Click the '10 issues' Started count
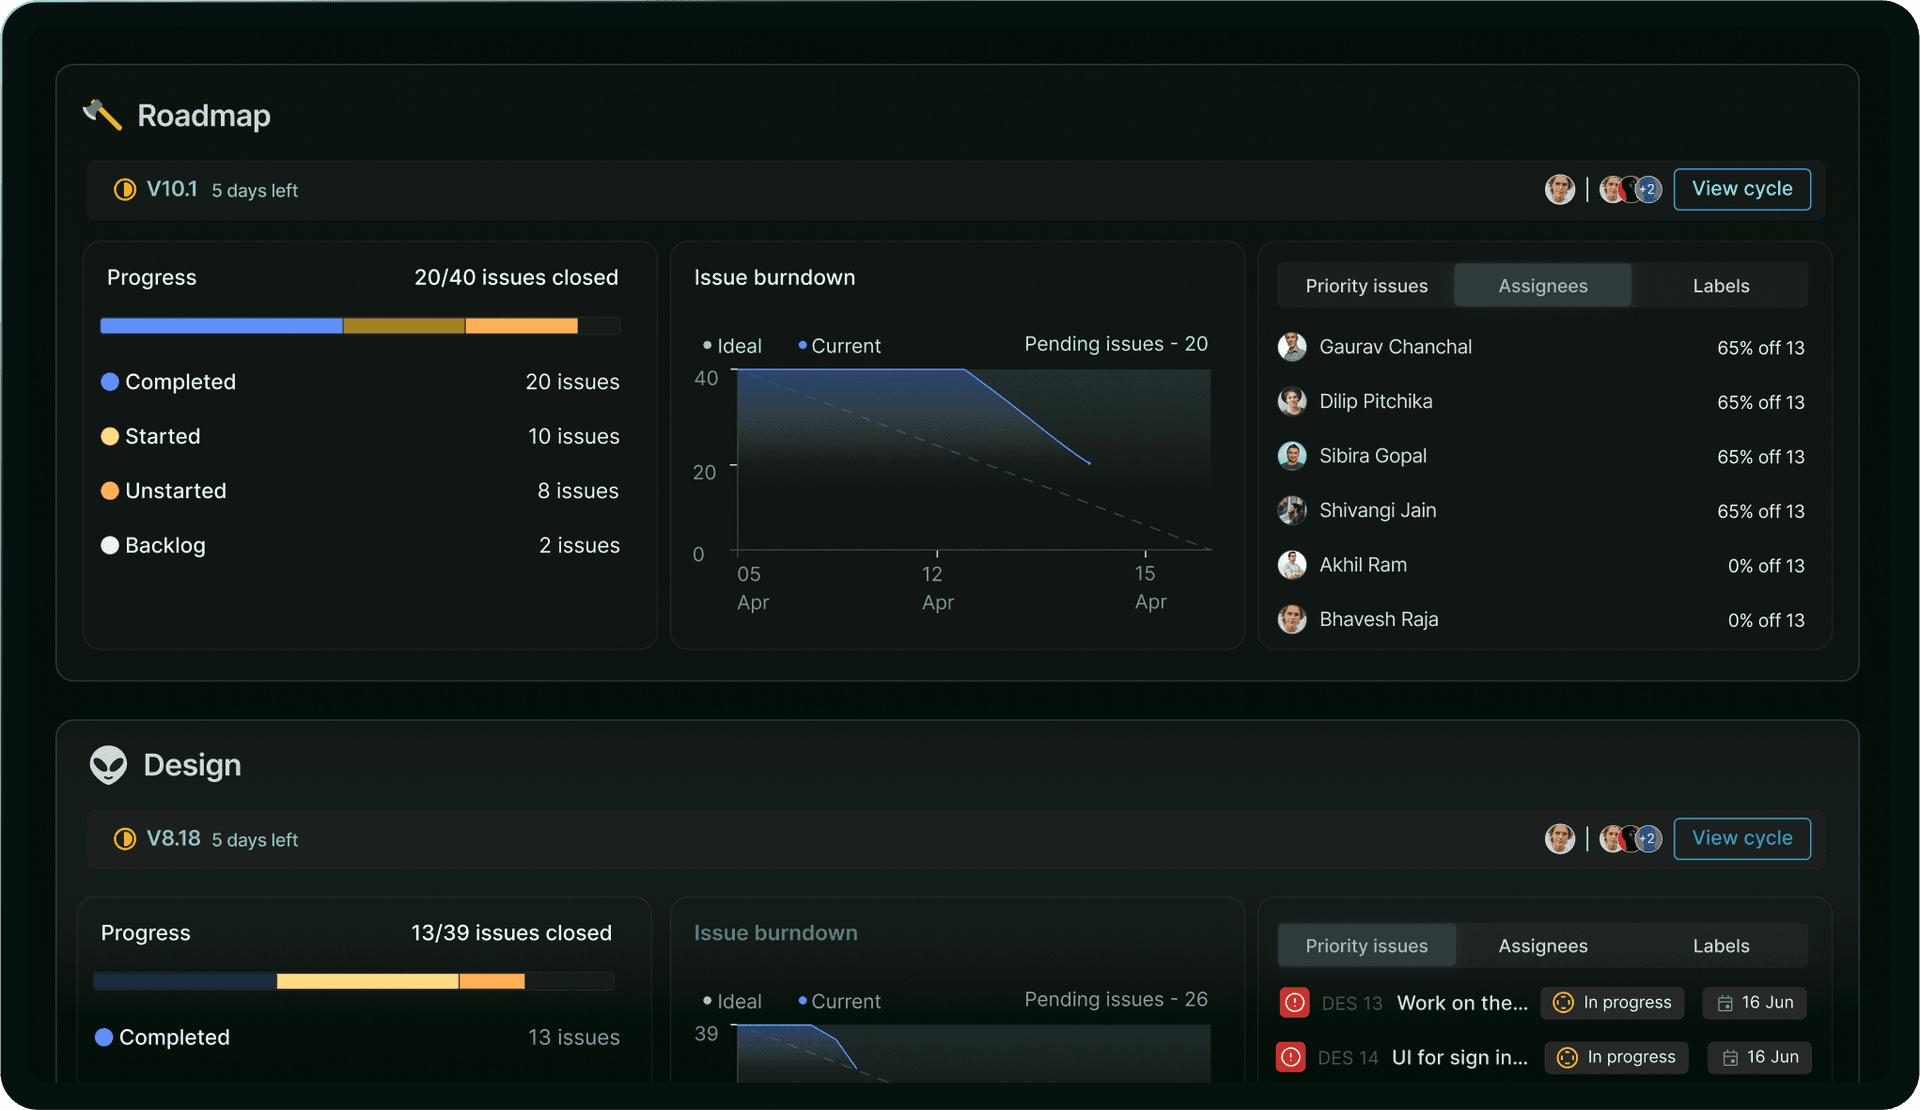 pyautogui.click(x=574, y=437)
